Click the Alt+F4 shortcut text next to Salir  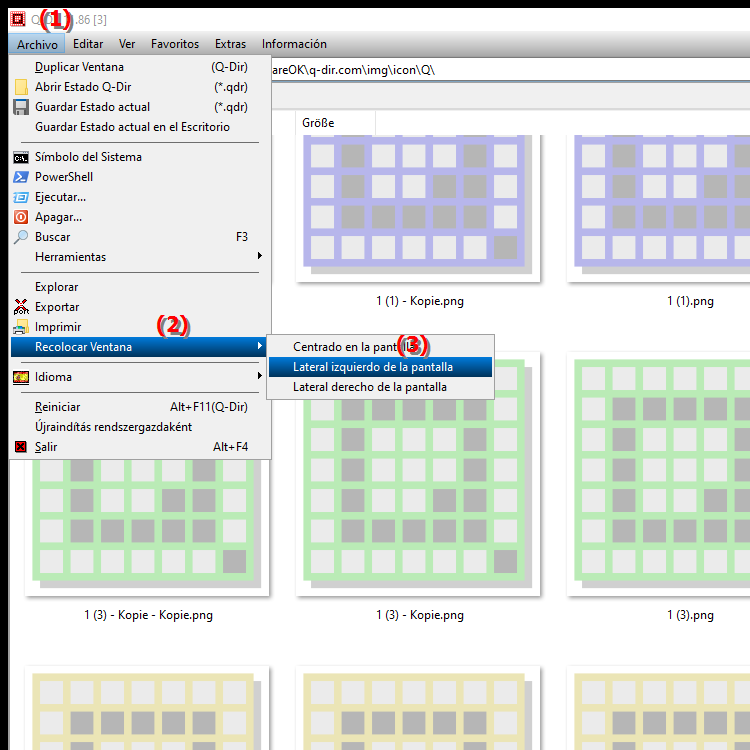(230, 447)
